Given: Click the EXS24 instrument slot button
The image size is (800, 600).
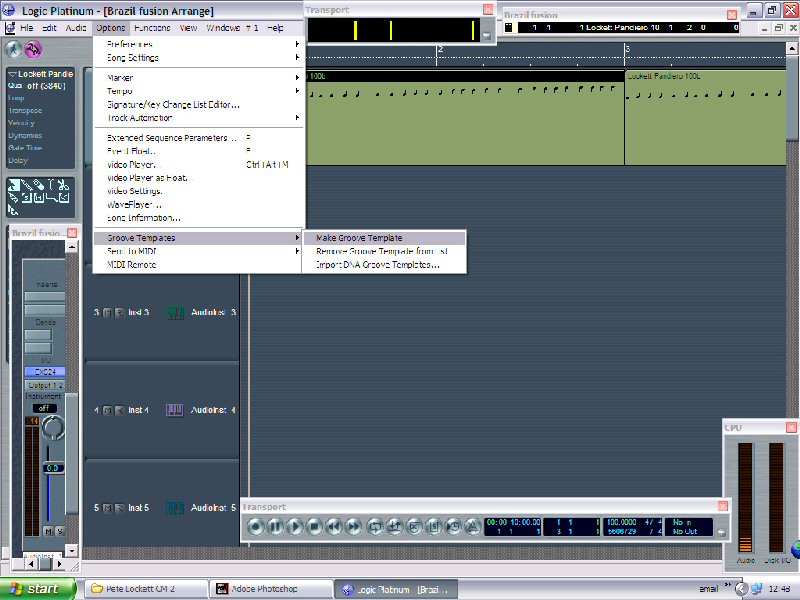Looking at the screenshot, I should [x=44, y=371].
